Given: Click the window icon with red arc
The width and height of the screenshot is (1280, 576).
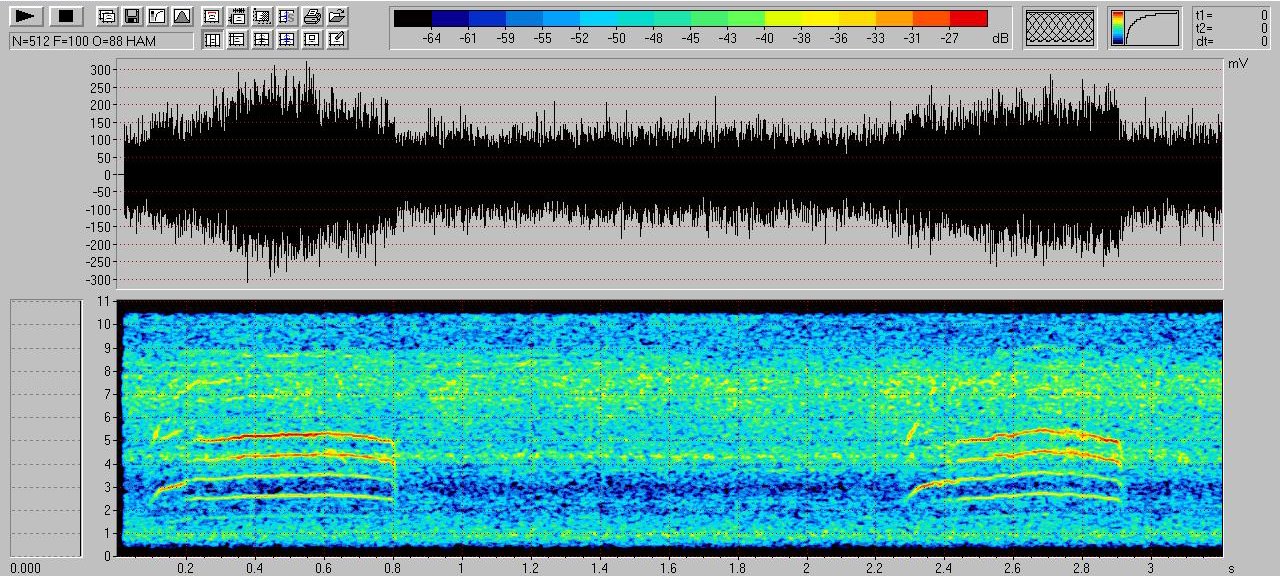Looking at the screenshot, I should pyautogui.click(x=212, y=16).
